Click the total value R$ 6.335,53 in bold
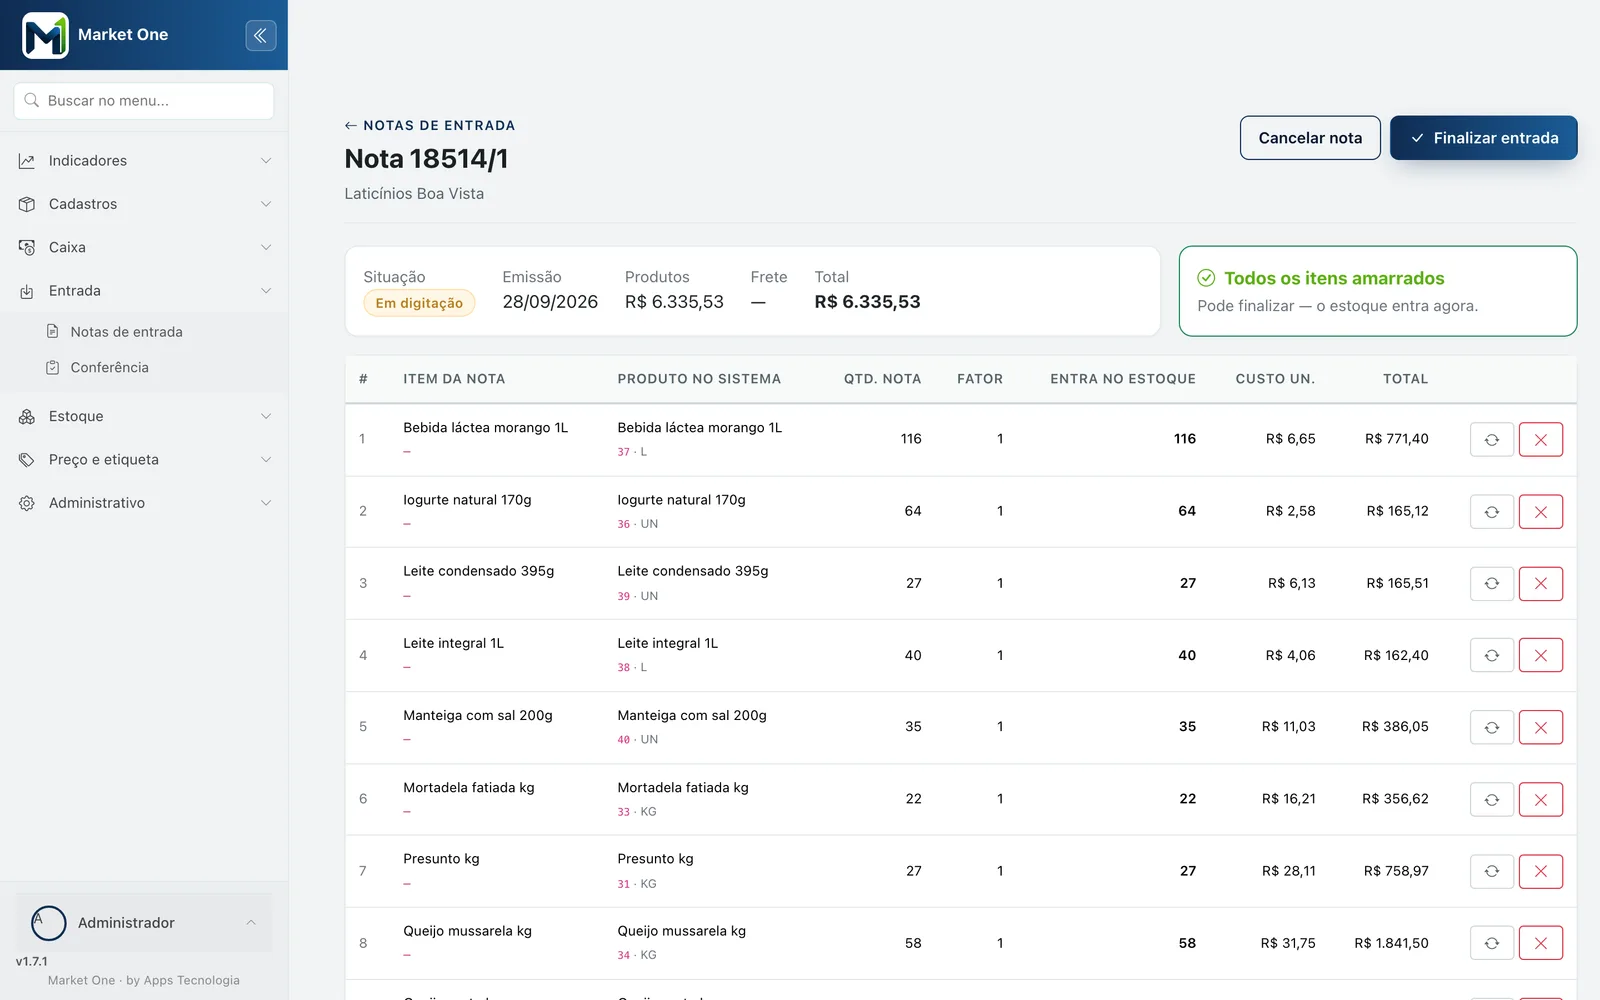Image resolution: width=1600 pixels, height=1000 pixels. (867, 302)
